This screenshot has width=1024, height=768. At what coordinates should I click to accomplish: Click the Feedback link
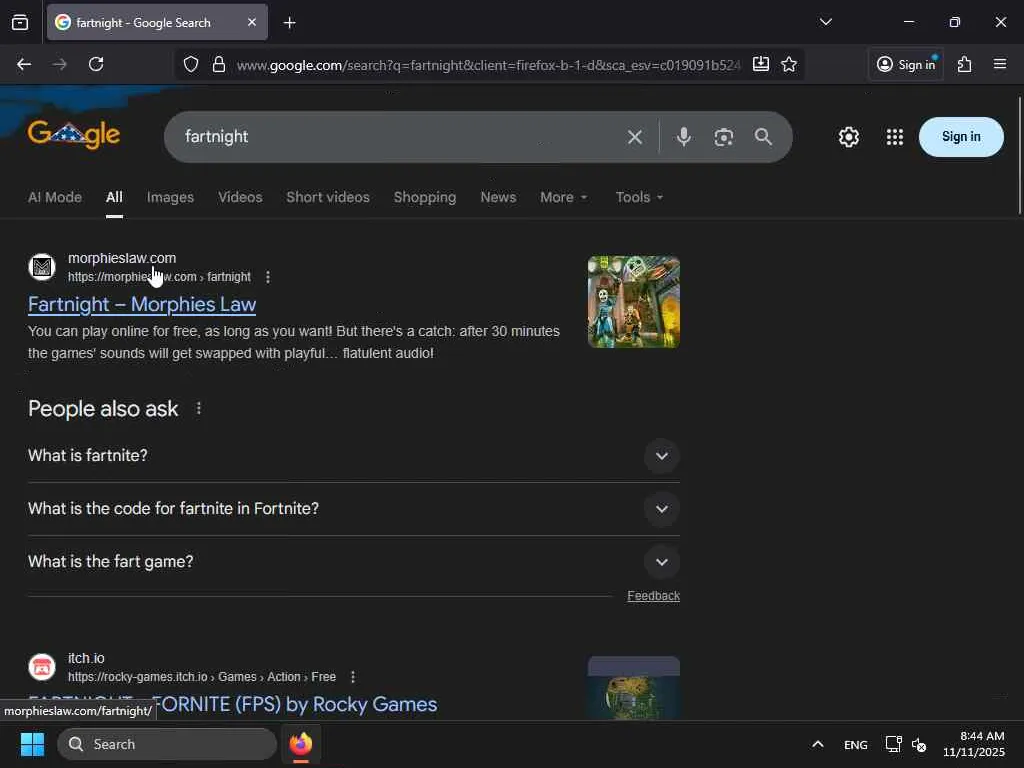654,596
